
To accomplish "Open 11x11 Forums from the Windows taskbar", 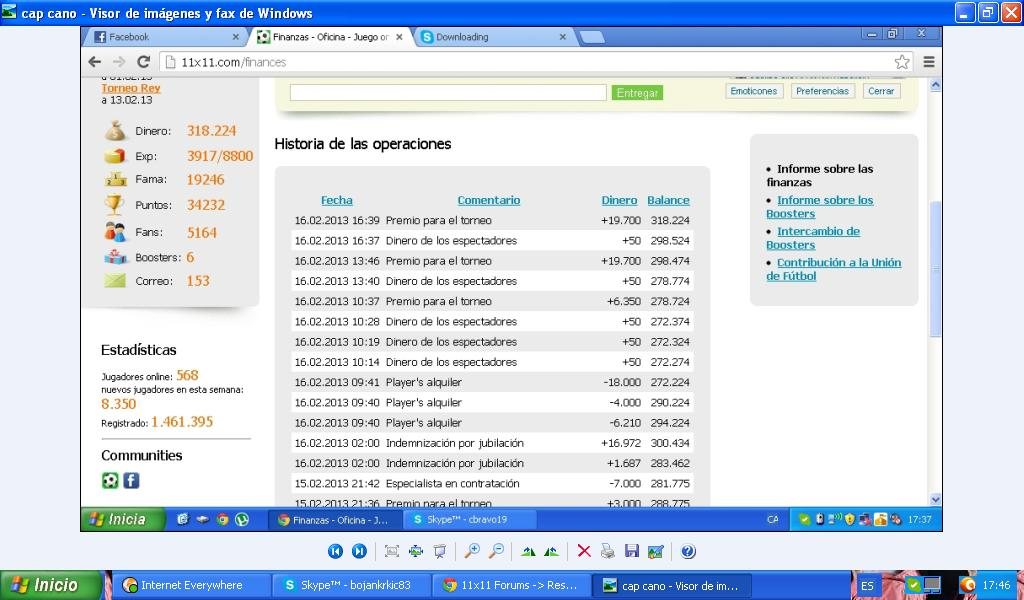I will point(510,585).
